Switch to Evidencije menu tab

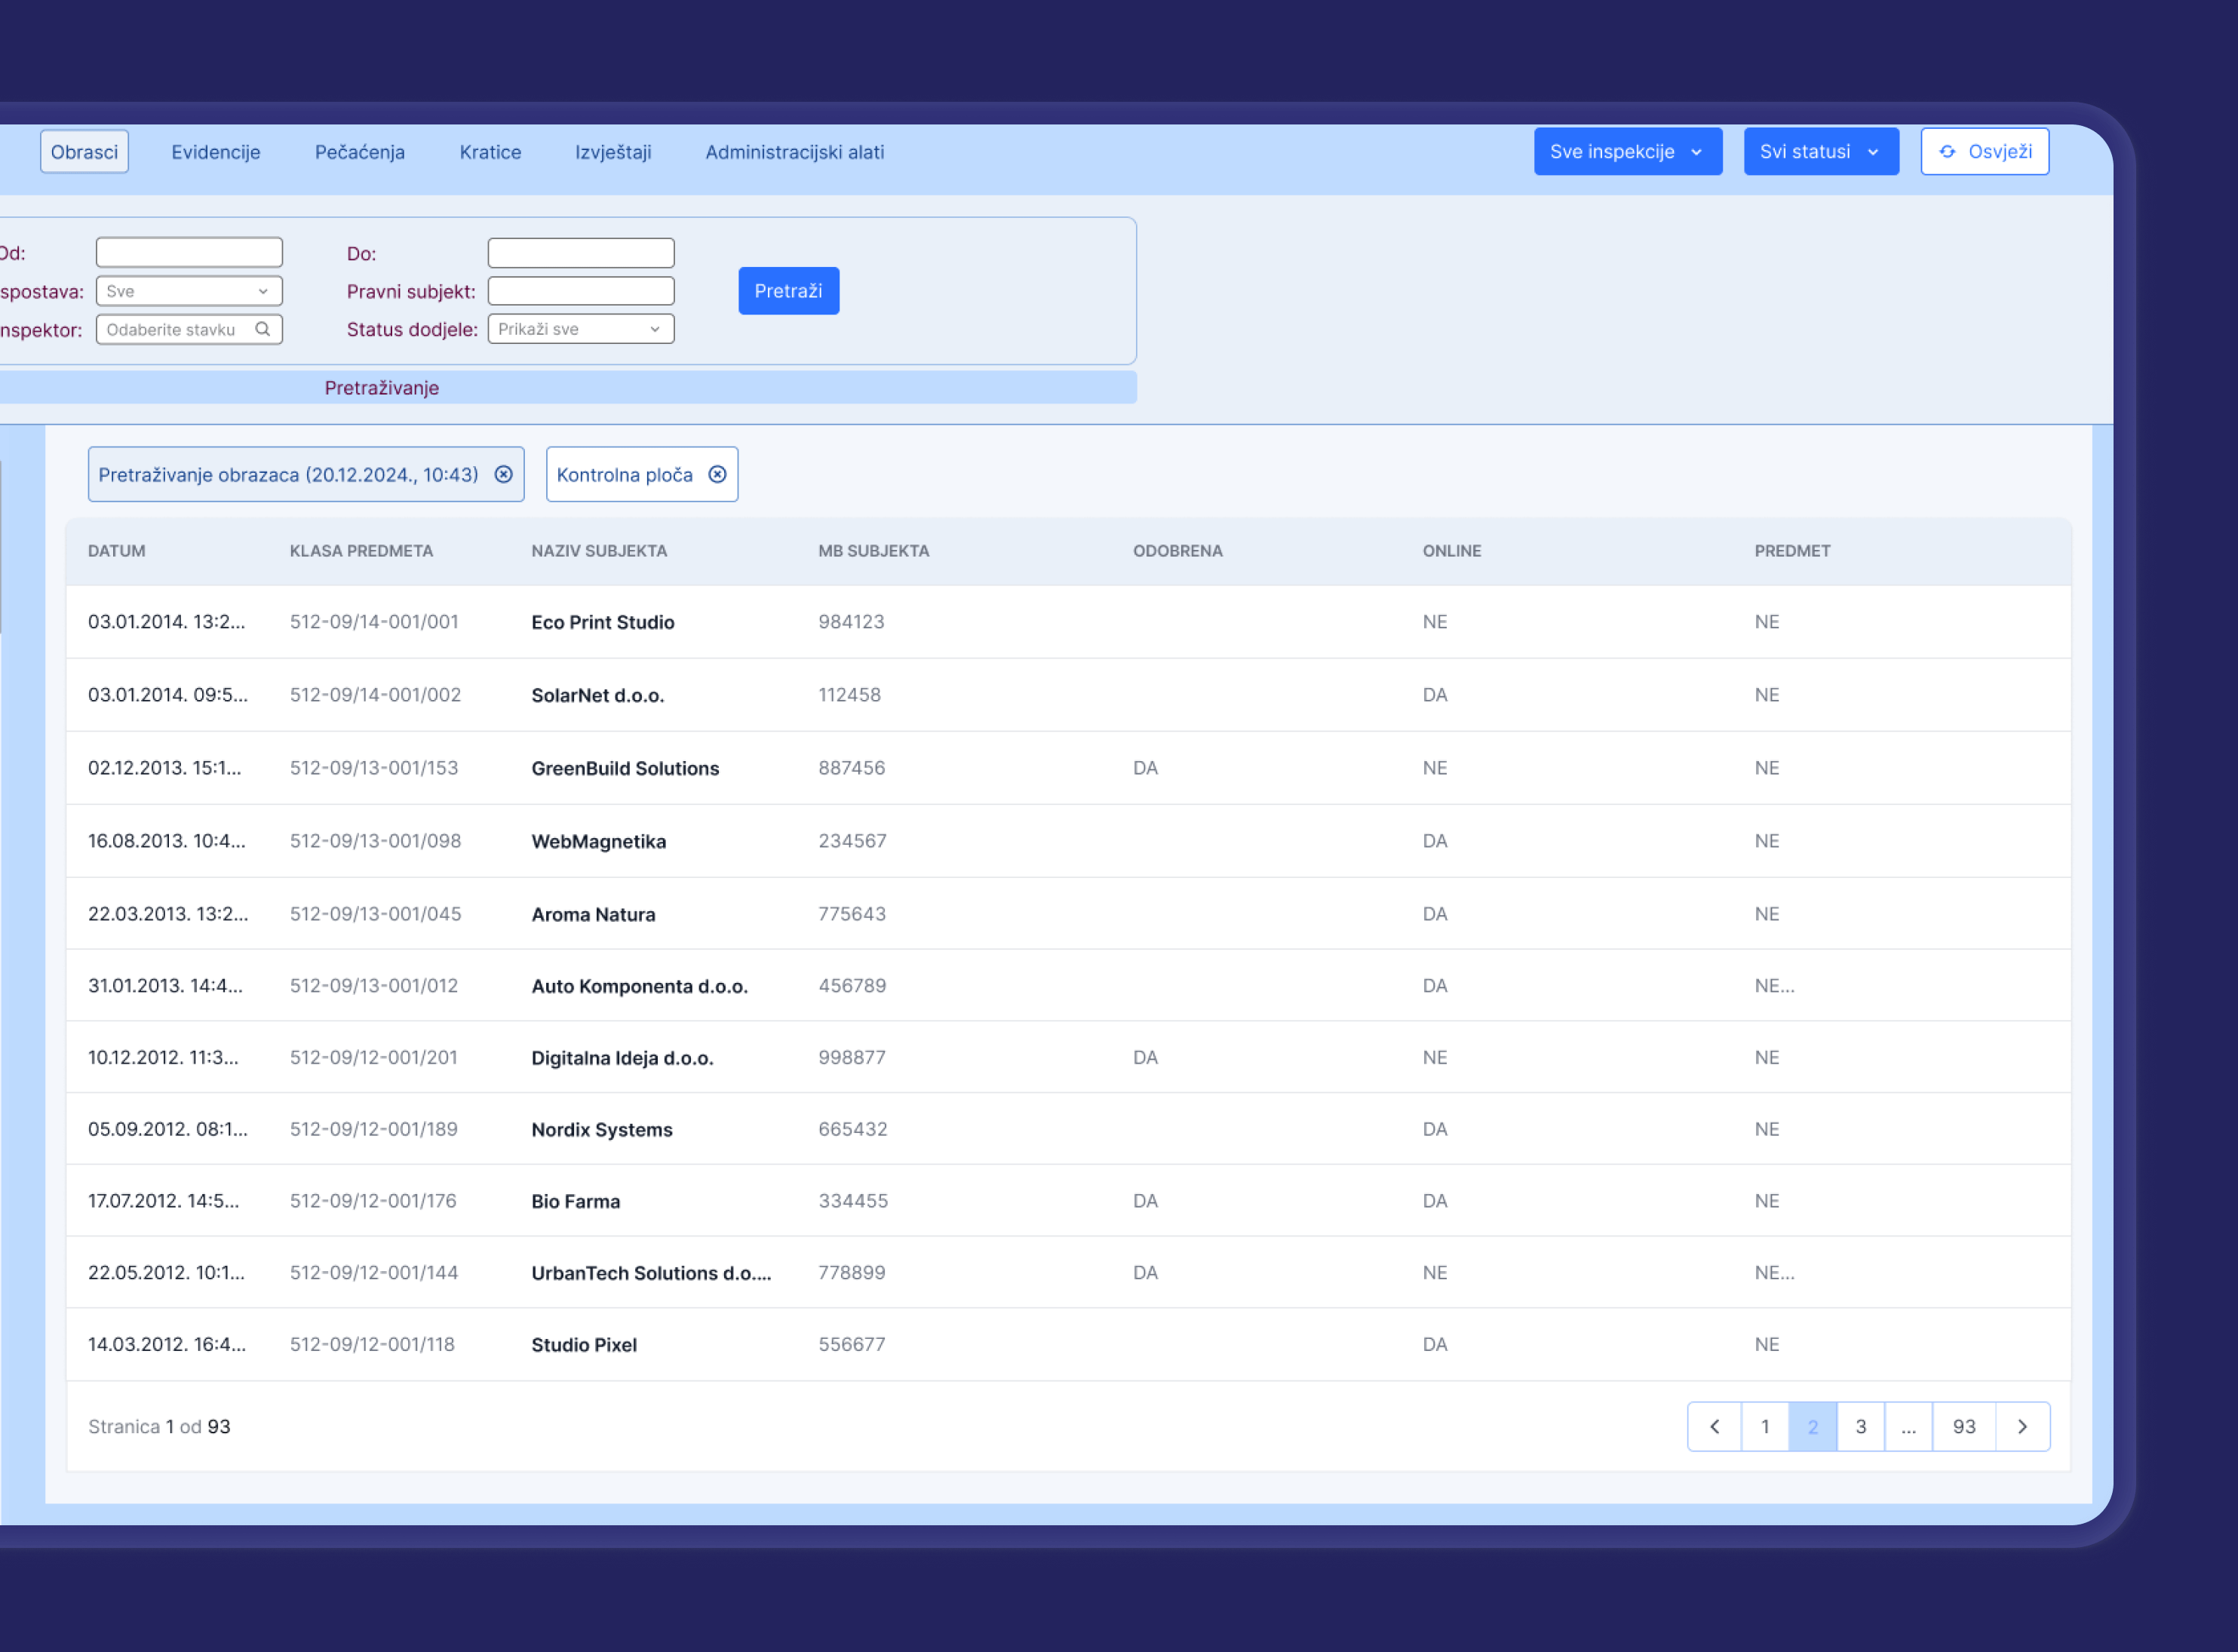[215, 152]
